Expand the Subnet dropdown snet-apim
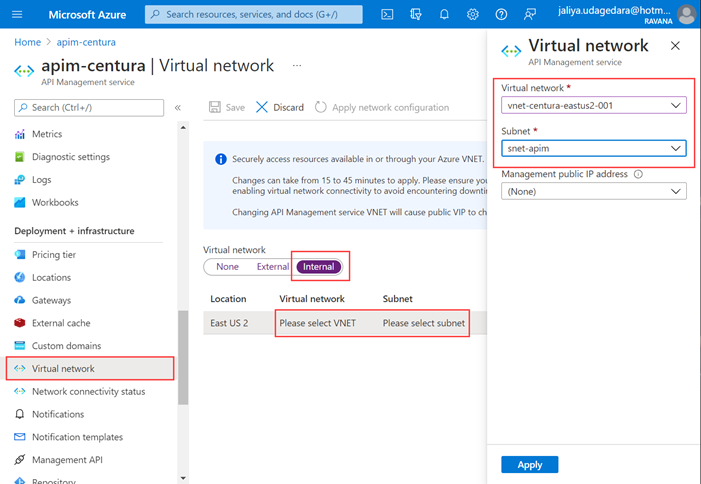Viewport: 701px width, 484px height. pyautogui.click(x=594, y=148)
